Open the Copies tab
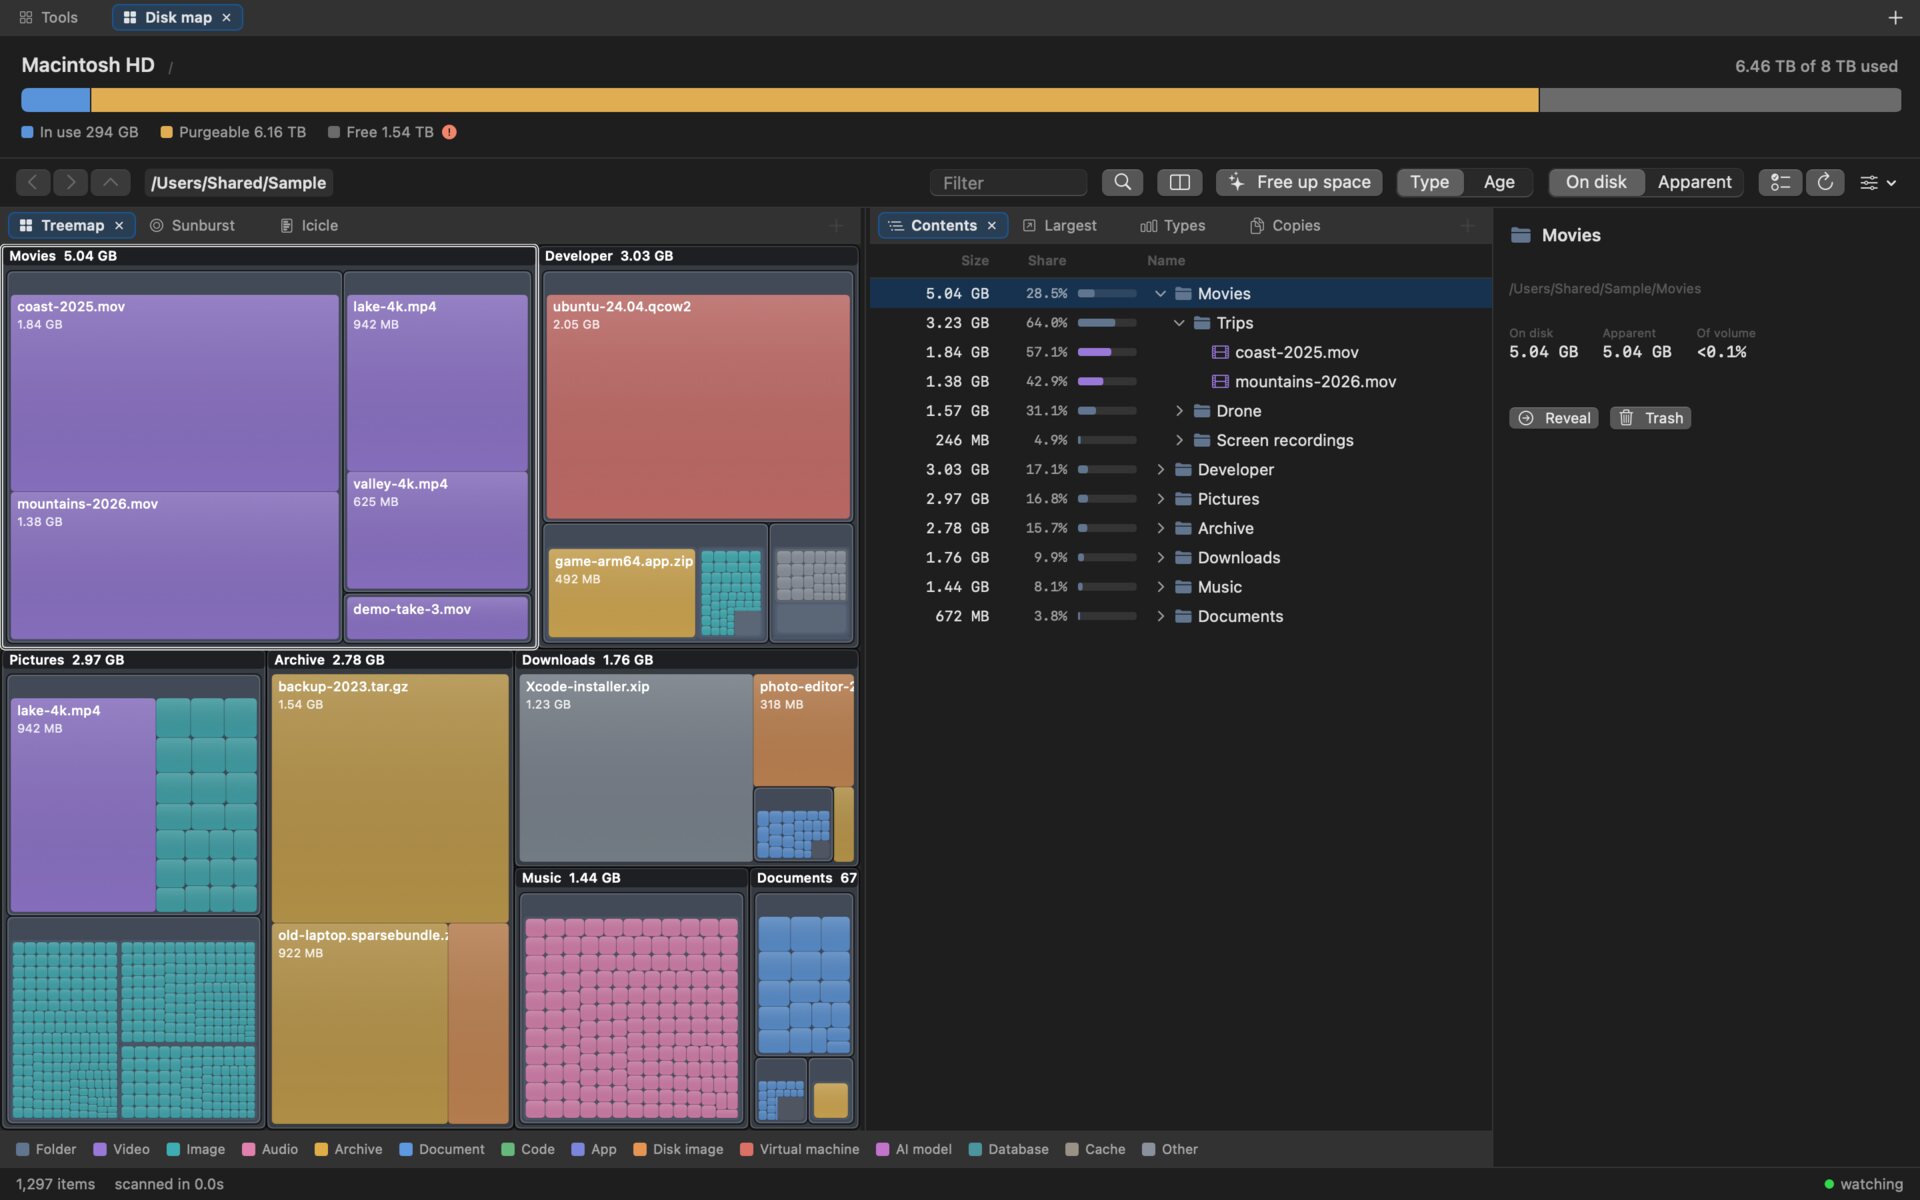This screenshot has height=1200, width=1920. click(x=1285, y=225)
